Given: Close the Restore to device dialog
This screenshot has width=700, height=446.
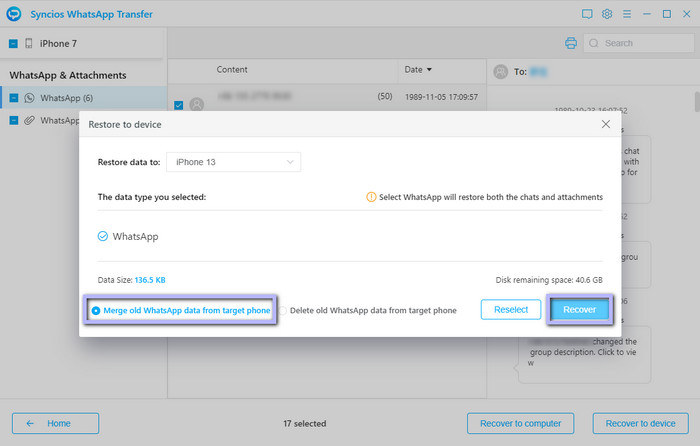Looking at the screenshot, I should 605,124.
